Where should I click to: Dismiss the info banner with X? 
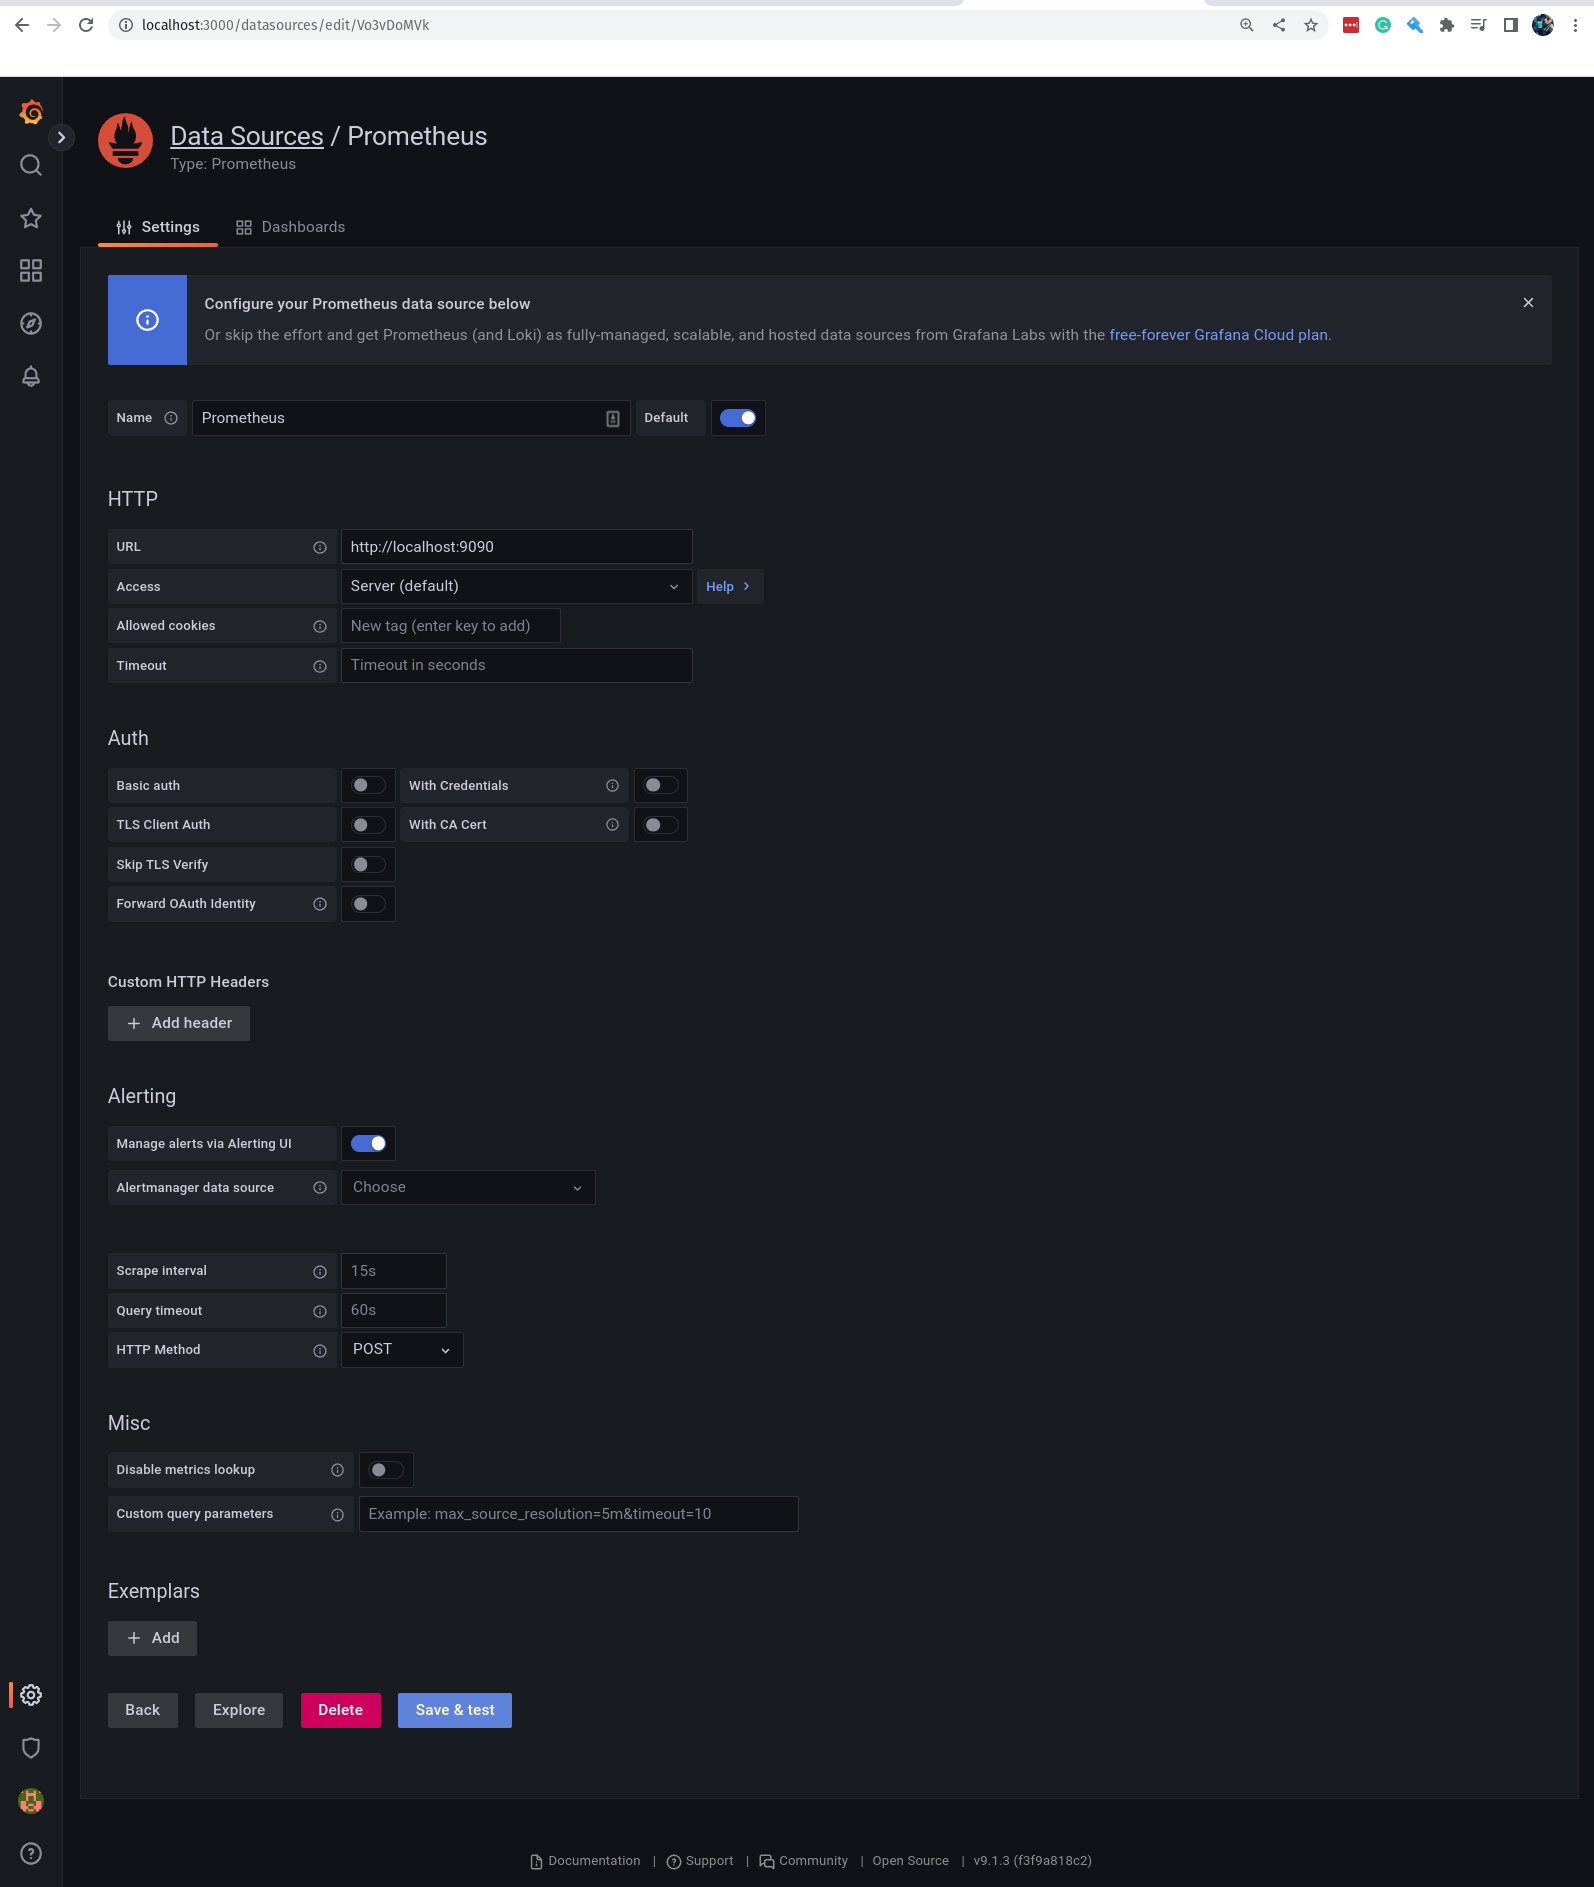click(1528, 303)
